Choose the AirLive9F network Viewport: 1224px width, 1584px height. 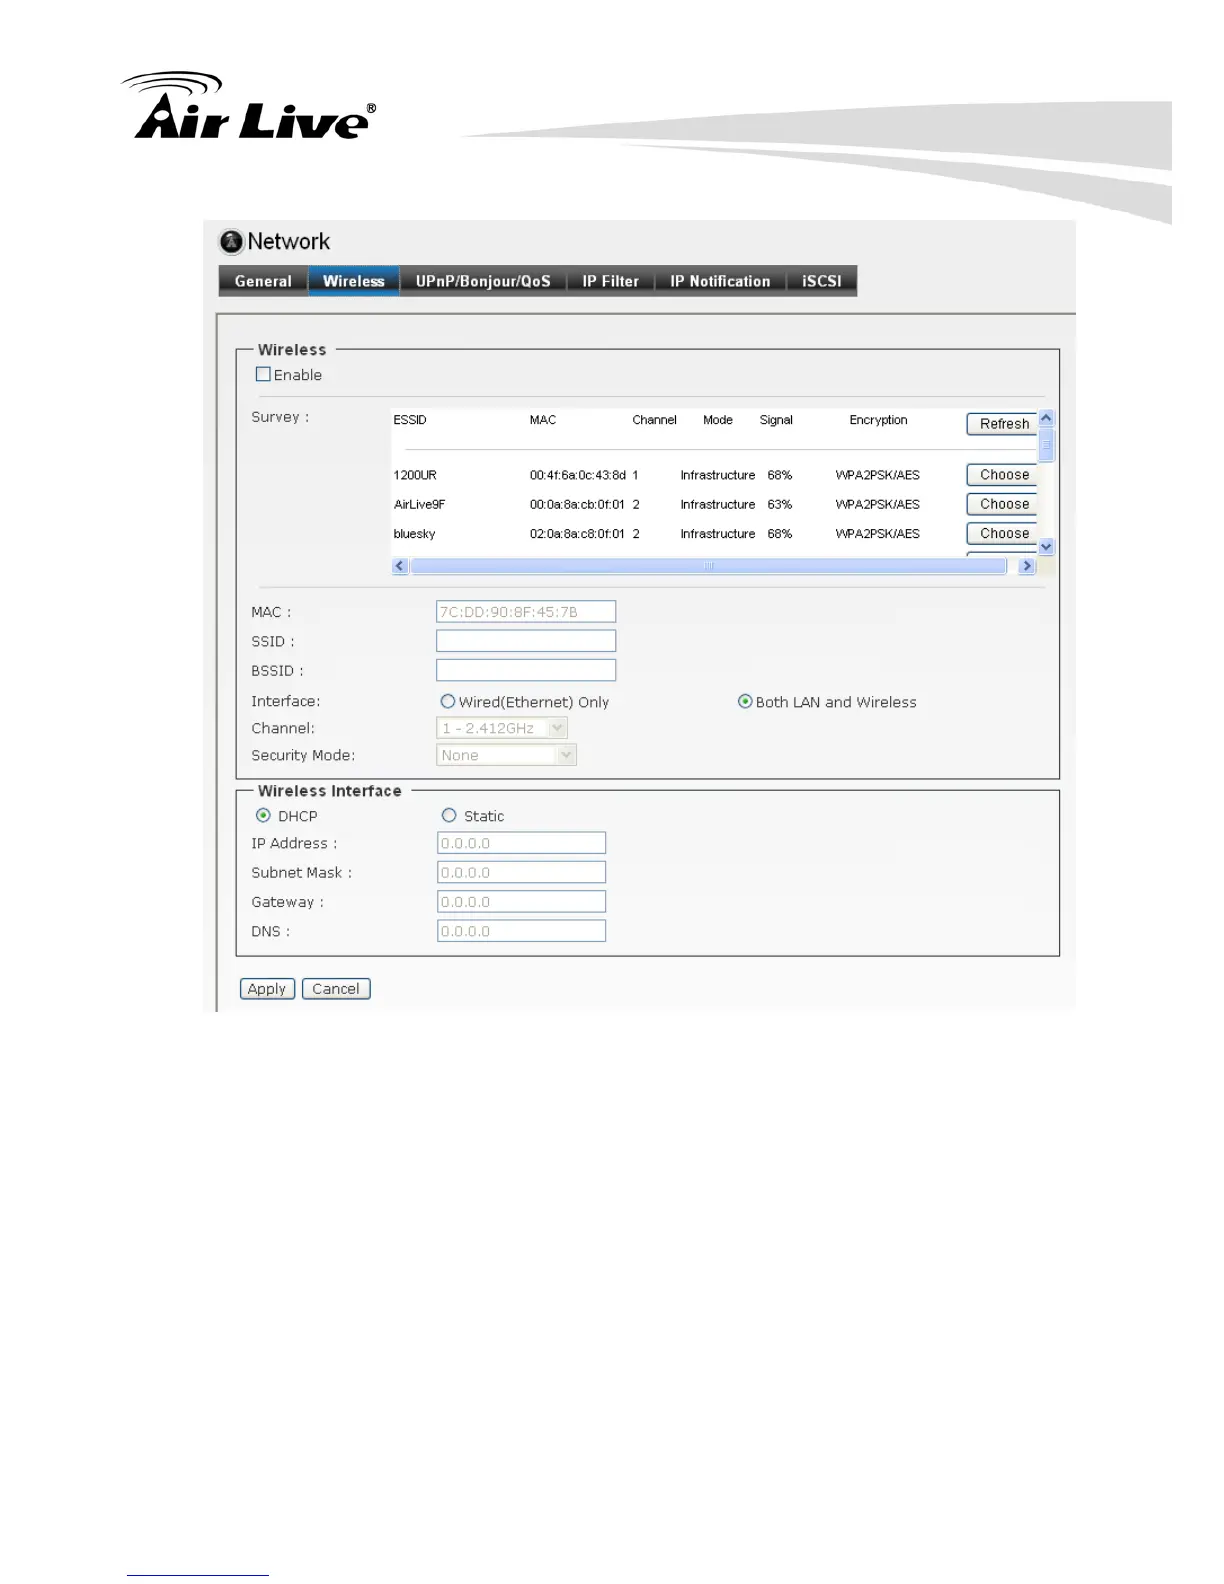click(x=1002, y=504)
